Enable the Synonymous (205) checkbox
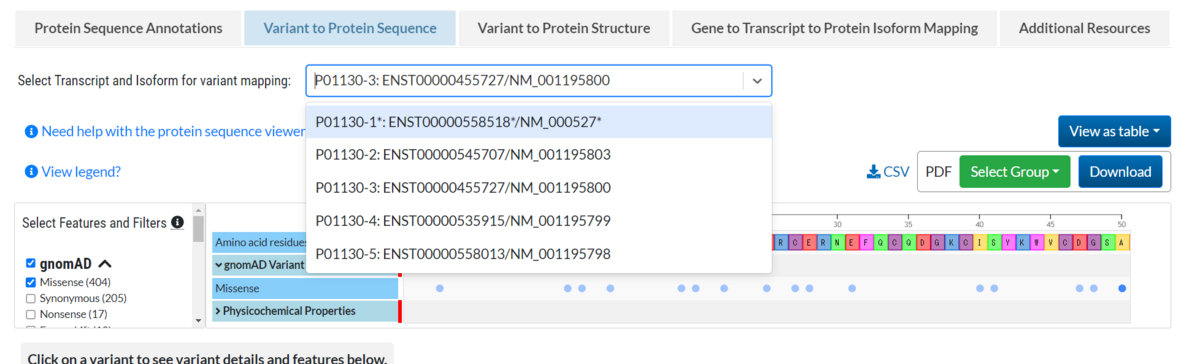Image resolution: width=1200 pixels, height=364 pixels. pos(30,298)
